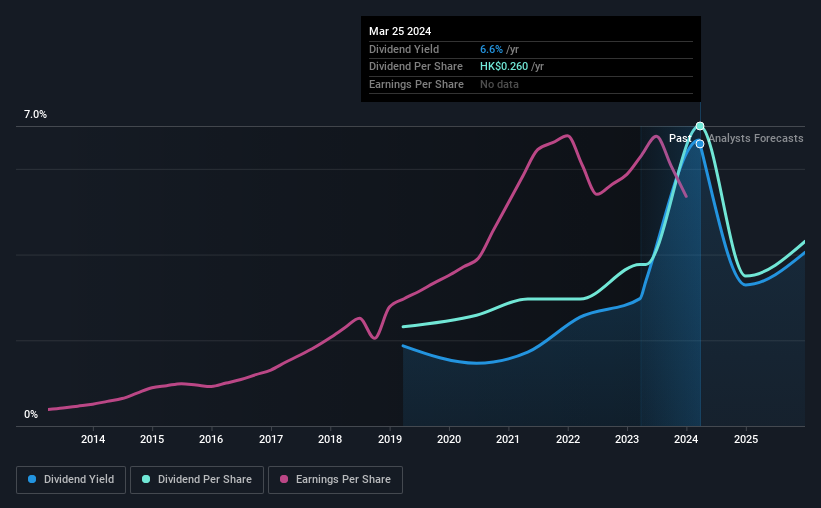This screenshot has height=508, width=821.
Task: Click the teal data point marker at the peak
Action: 700,126
